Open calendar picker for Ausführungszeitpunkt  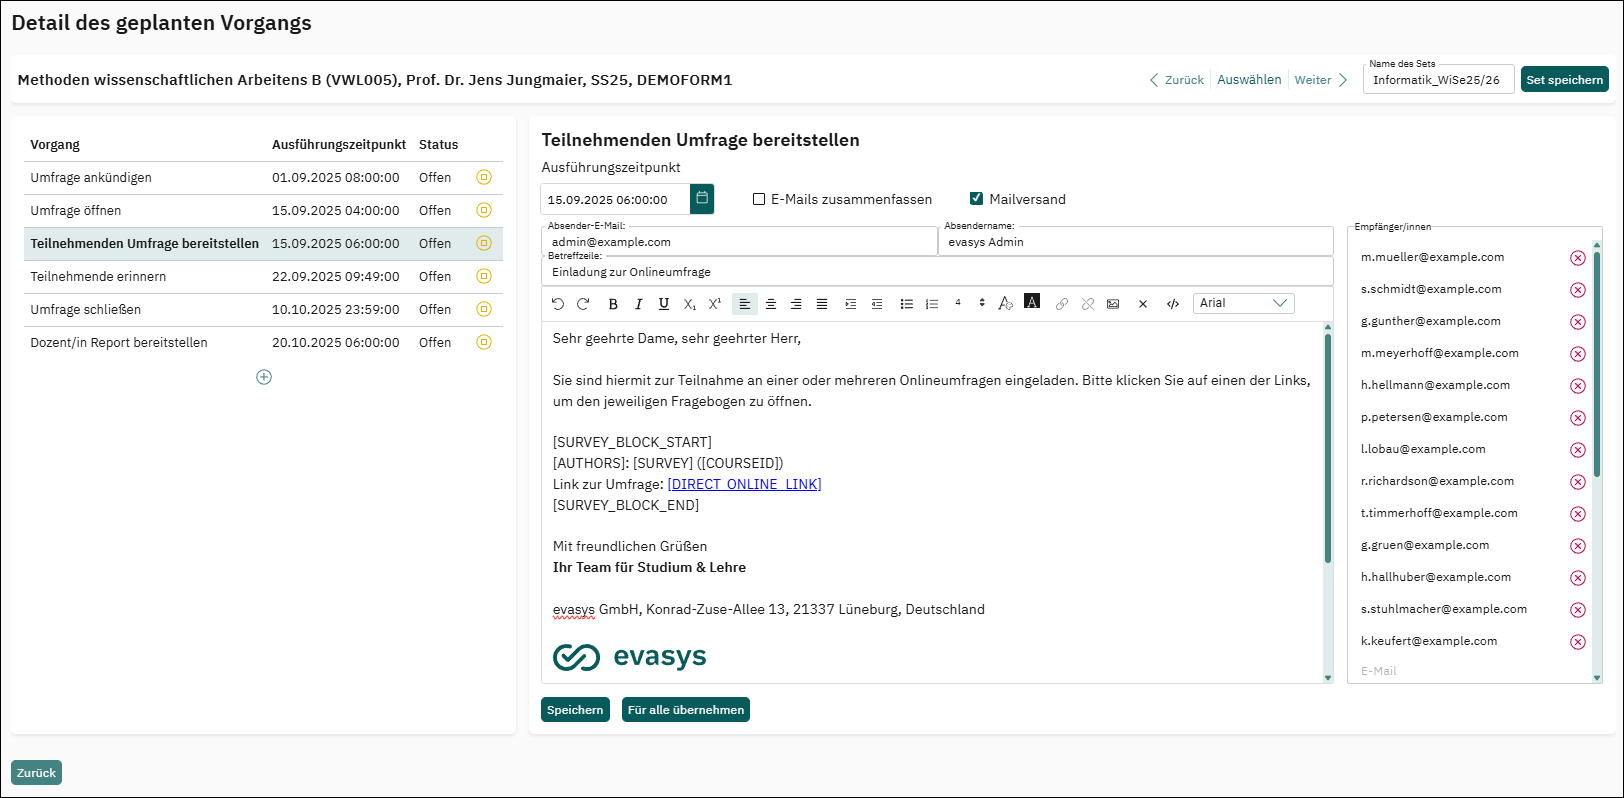click(703, 199)
